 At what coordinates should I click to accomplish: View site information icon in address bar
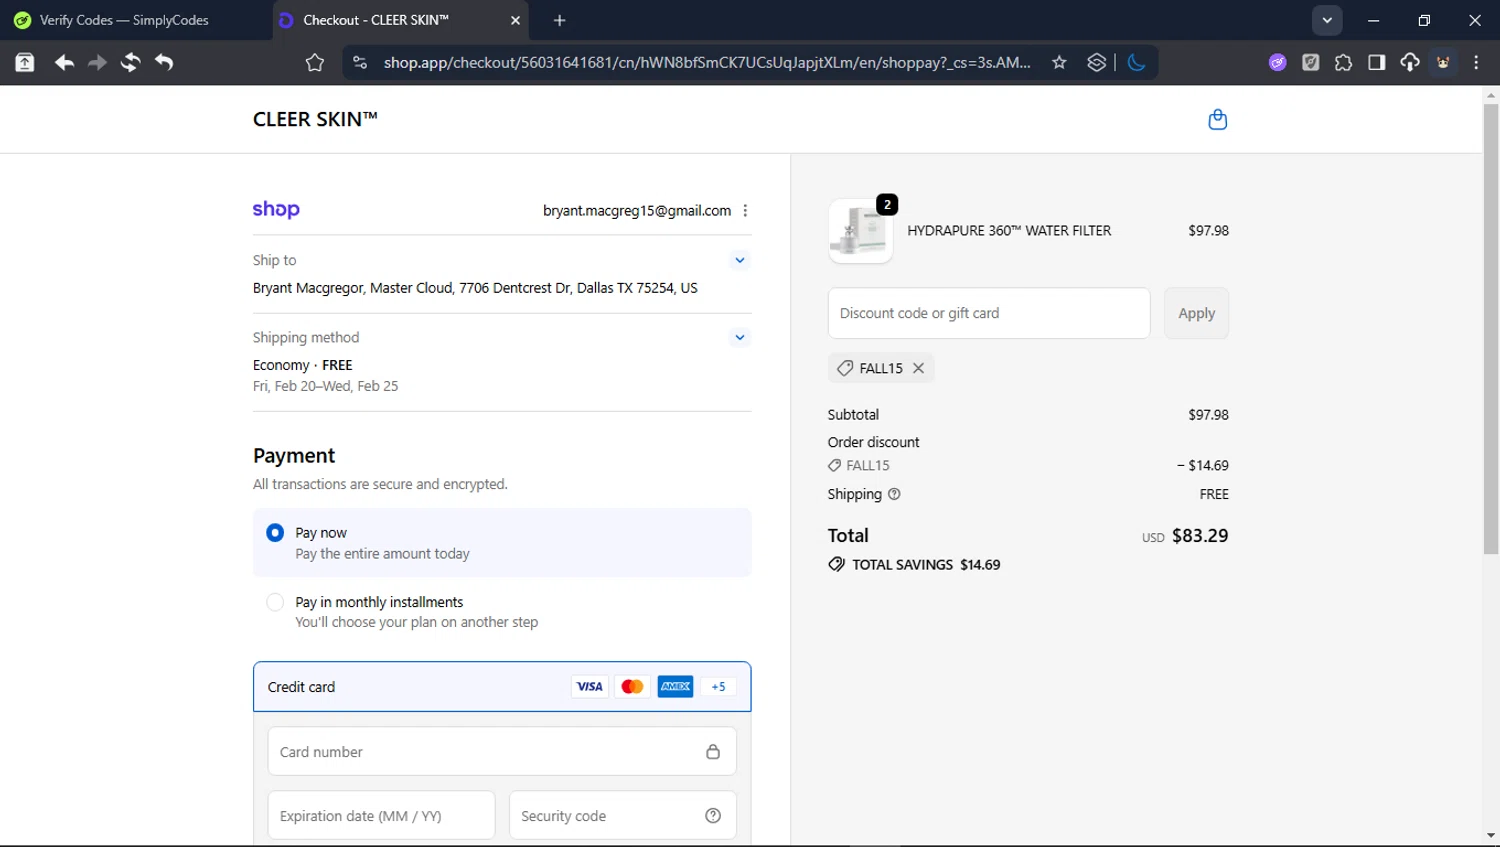point(360,62)
